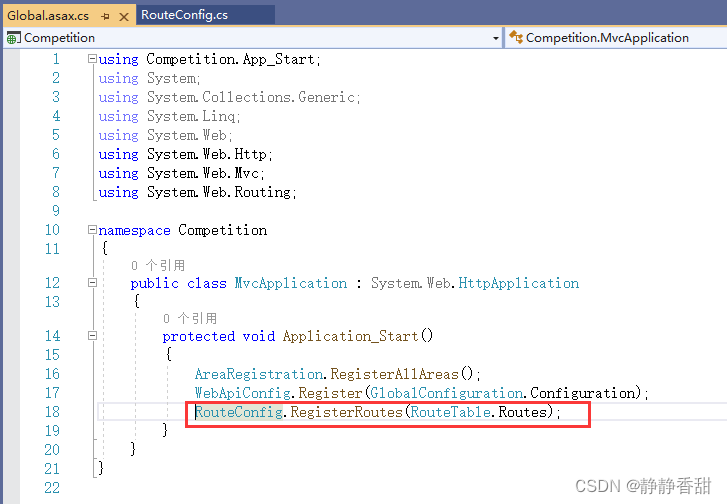Collapse the Application_Start method block

pos(92,336)
